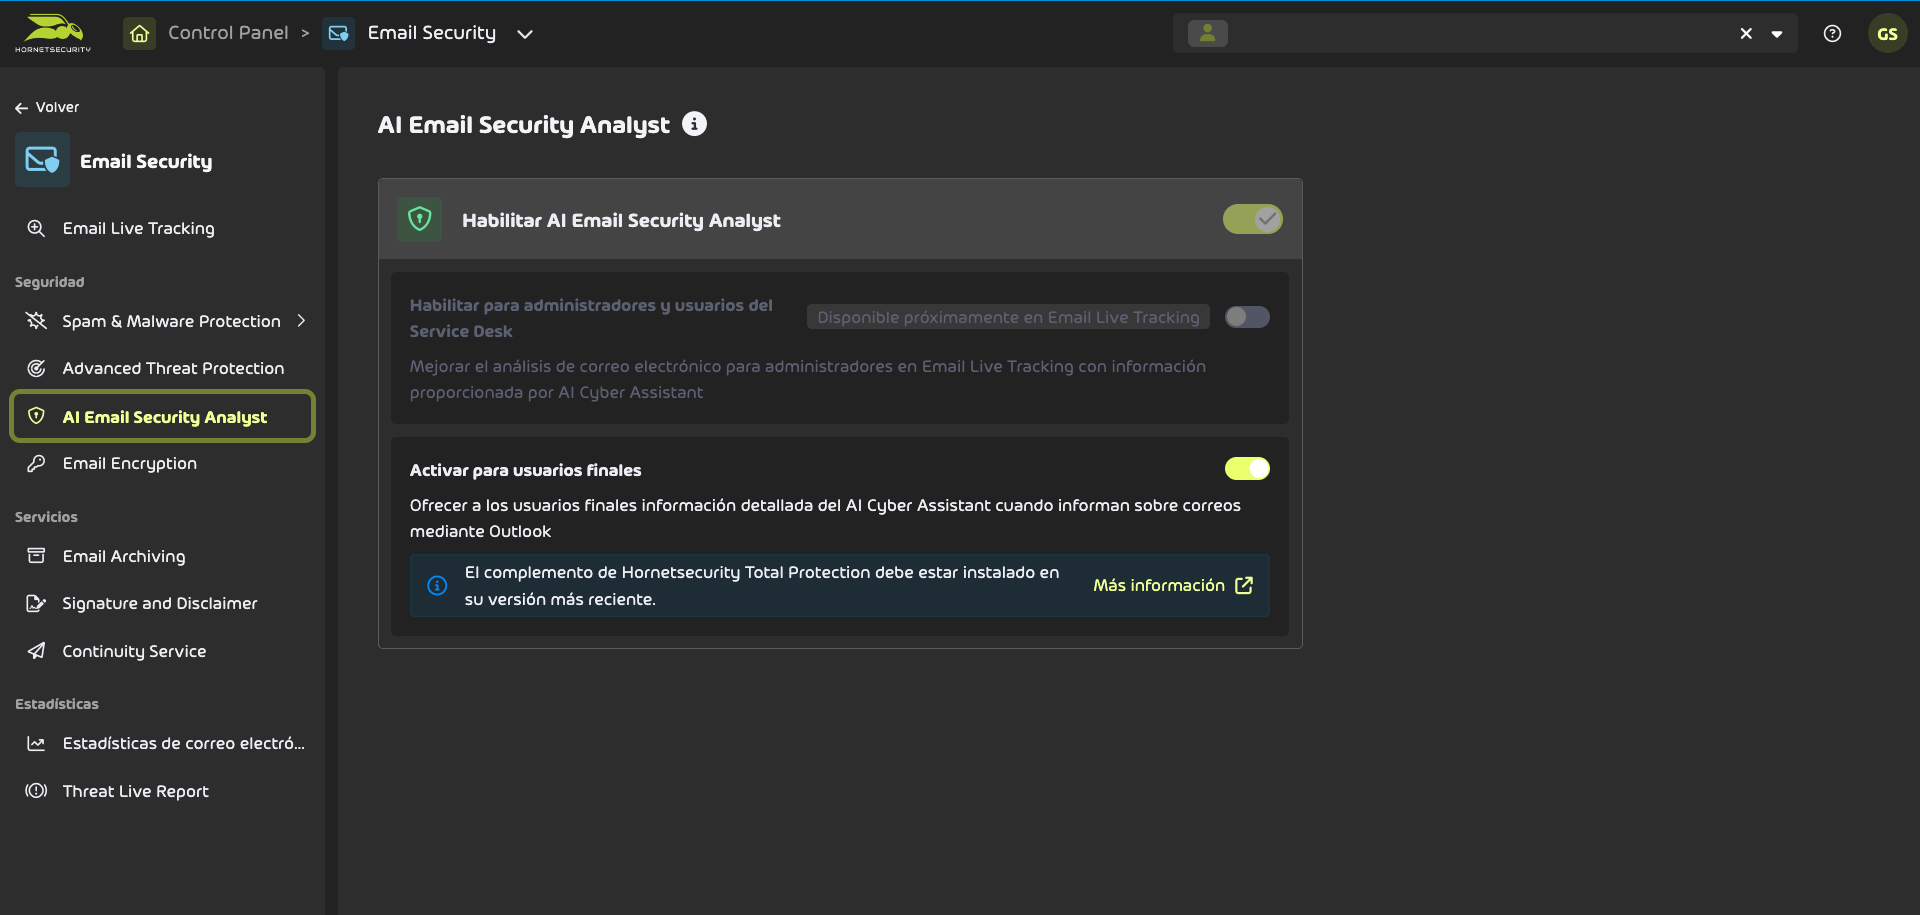The height and width of the screenshot is (915, 1920).
Task: Open the search filter dropdown arrow
Action: click(x=1778, y=33)
